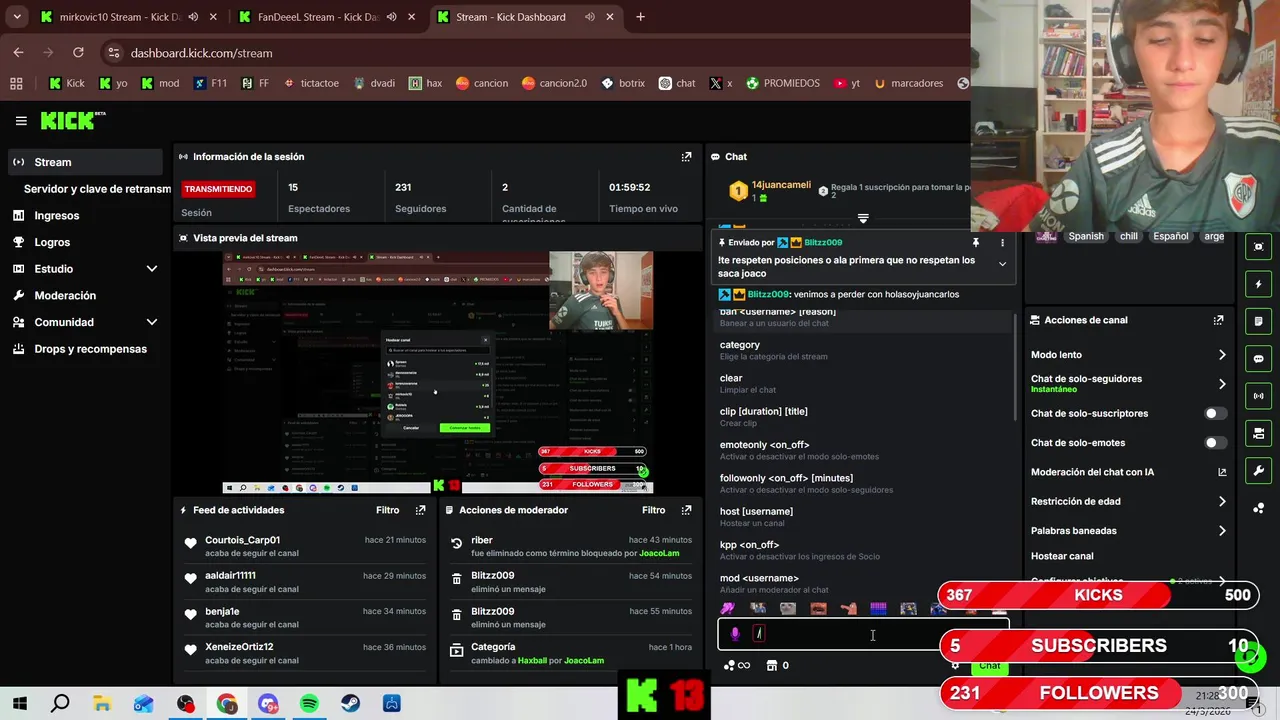
Task: Toggle Chat de solo-suscriptores switch
Action: tap(1215, 413)
